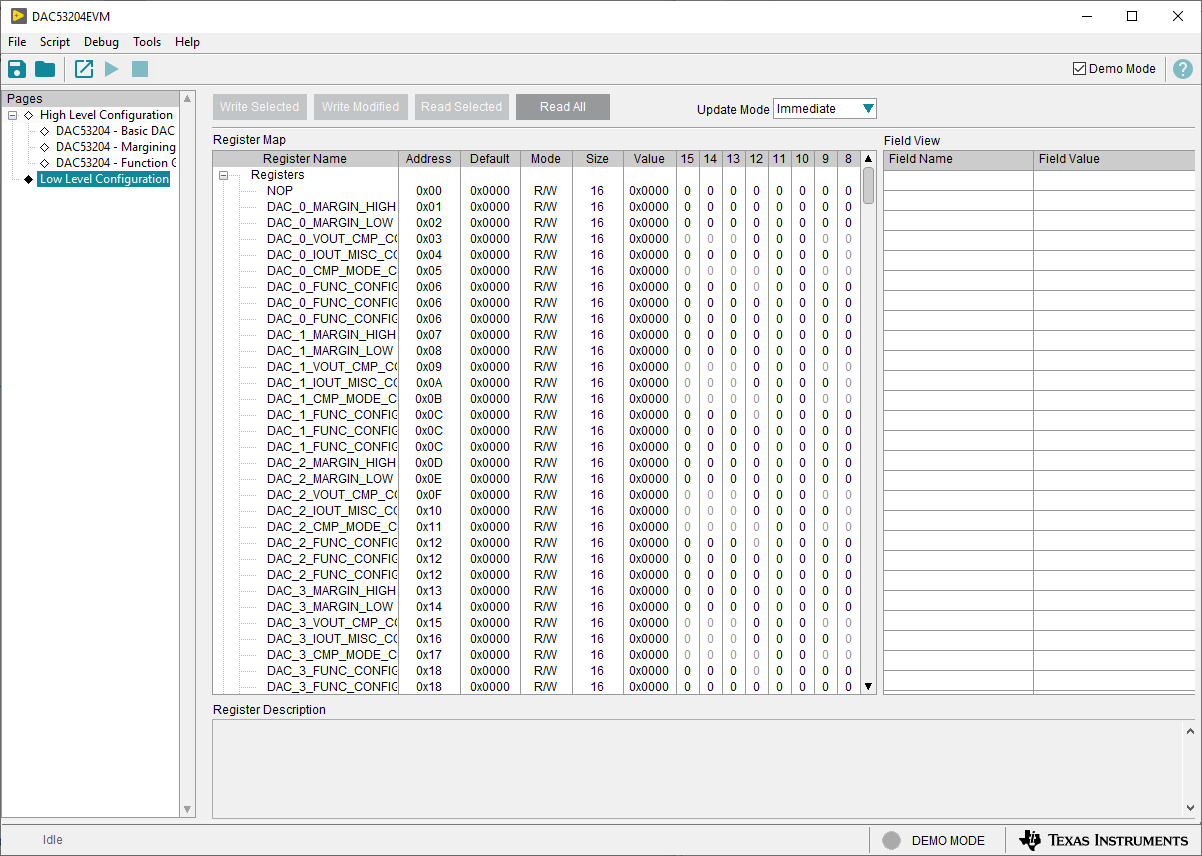Click the Save icon in toolbar
This screenshot has height=856, width=1202.
coord(17,69)
